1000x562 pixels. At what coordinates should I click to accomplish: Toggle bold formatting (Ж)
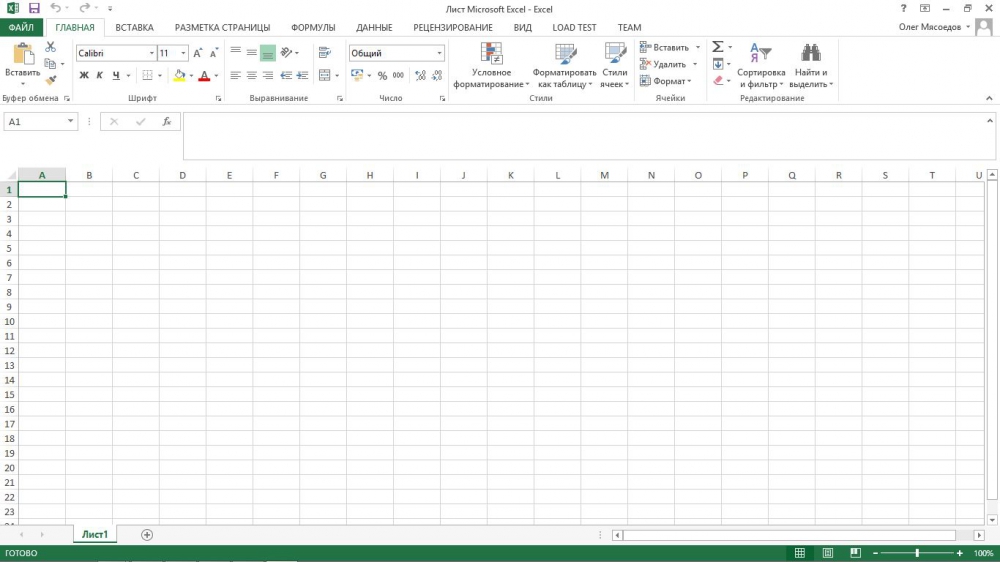click(x=84, y=76)
